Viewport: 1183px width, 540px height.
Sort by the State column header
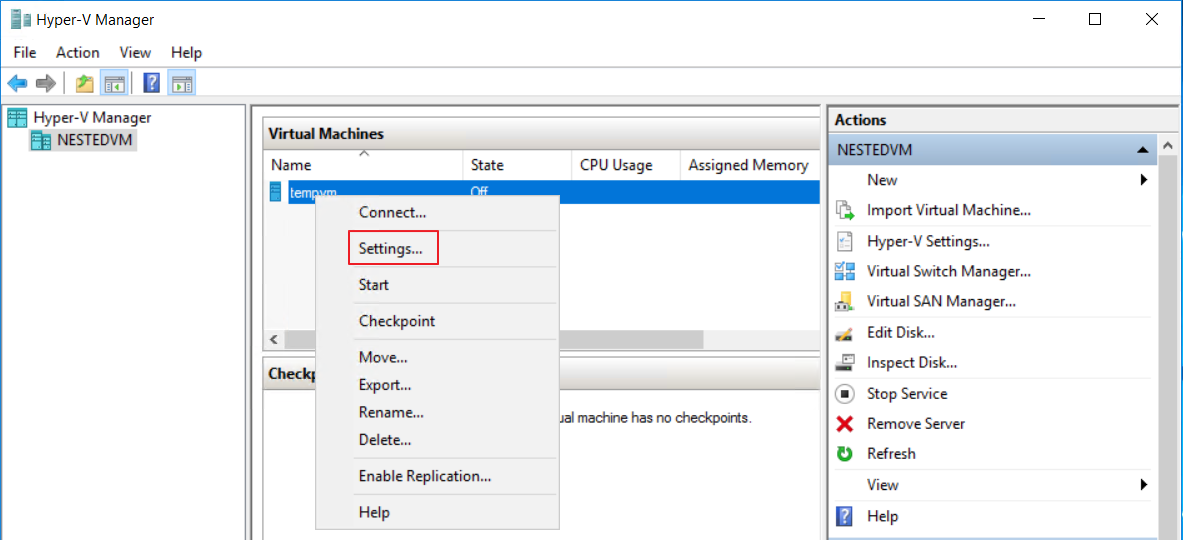coord(488,165)
